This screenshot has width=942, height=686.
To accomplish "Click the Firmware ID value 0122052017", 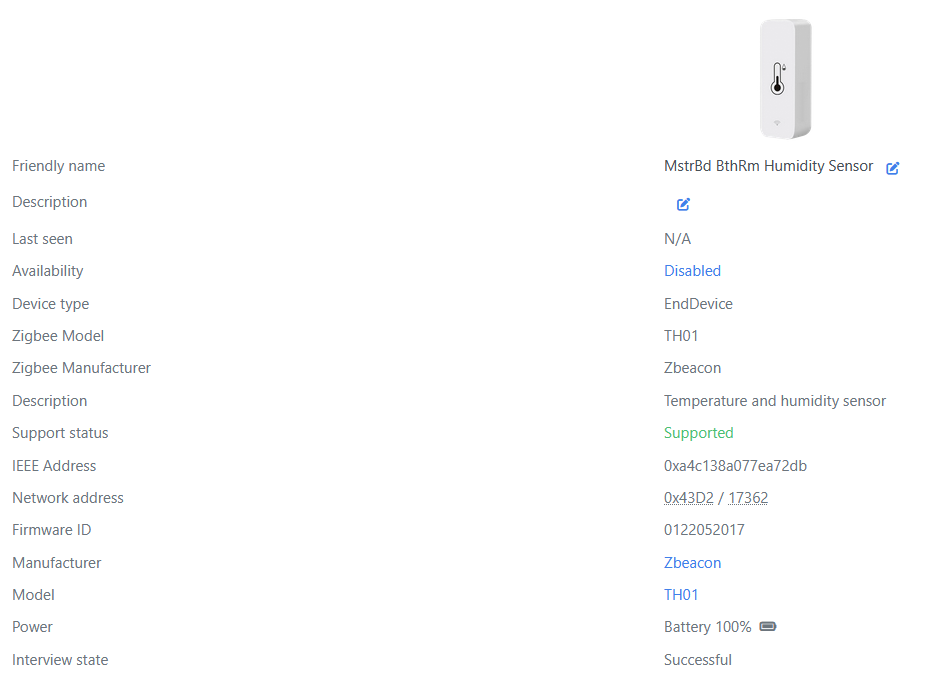I will click(703, 530).
